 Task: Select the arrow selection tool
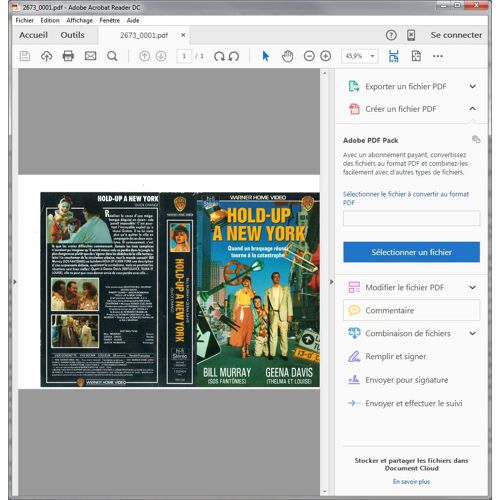click(265, 56)
